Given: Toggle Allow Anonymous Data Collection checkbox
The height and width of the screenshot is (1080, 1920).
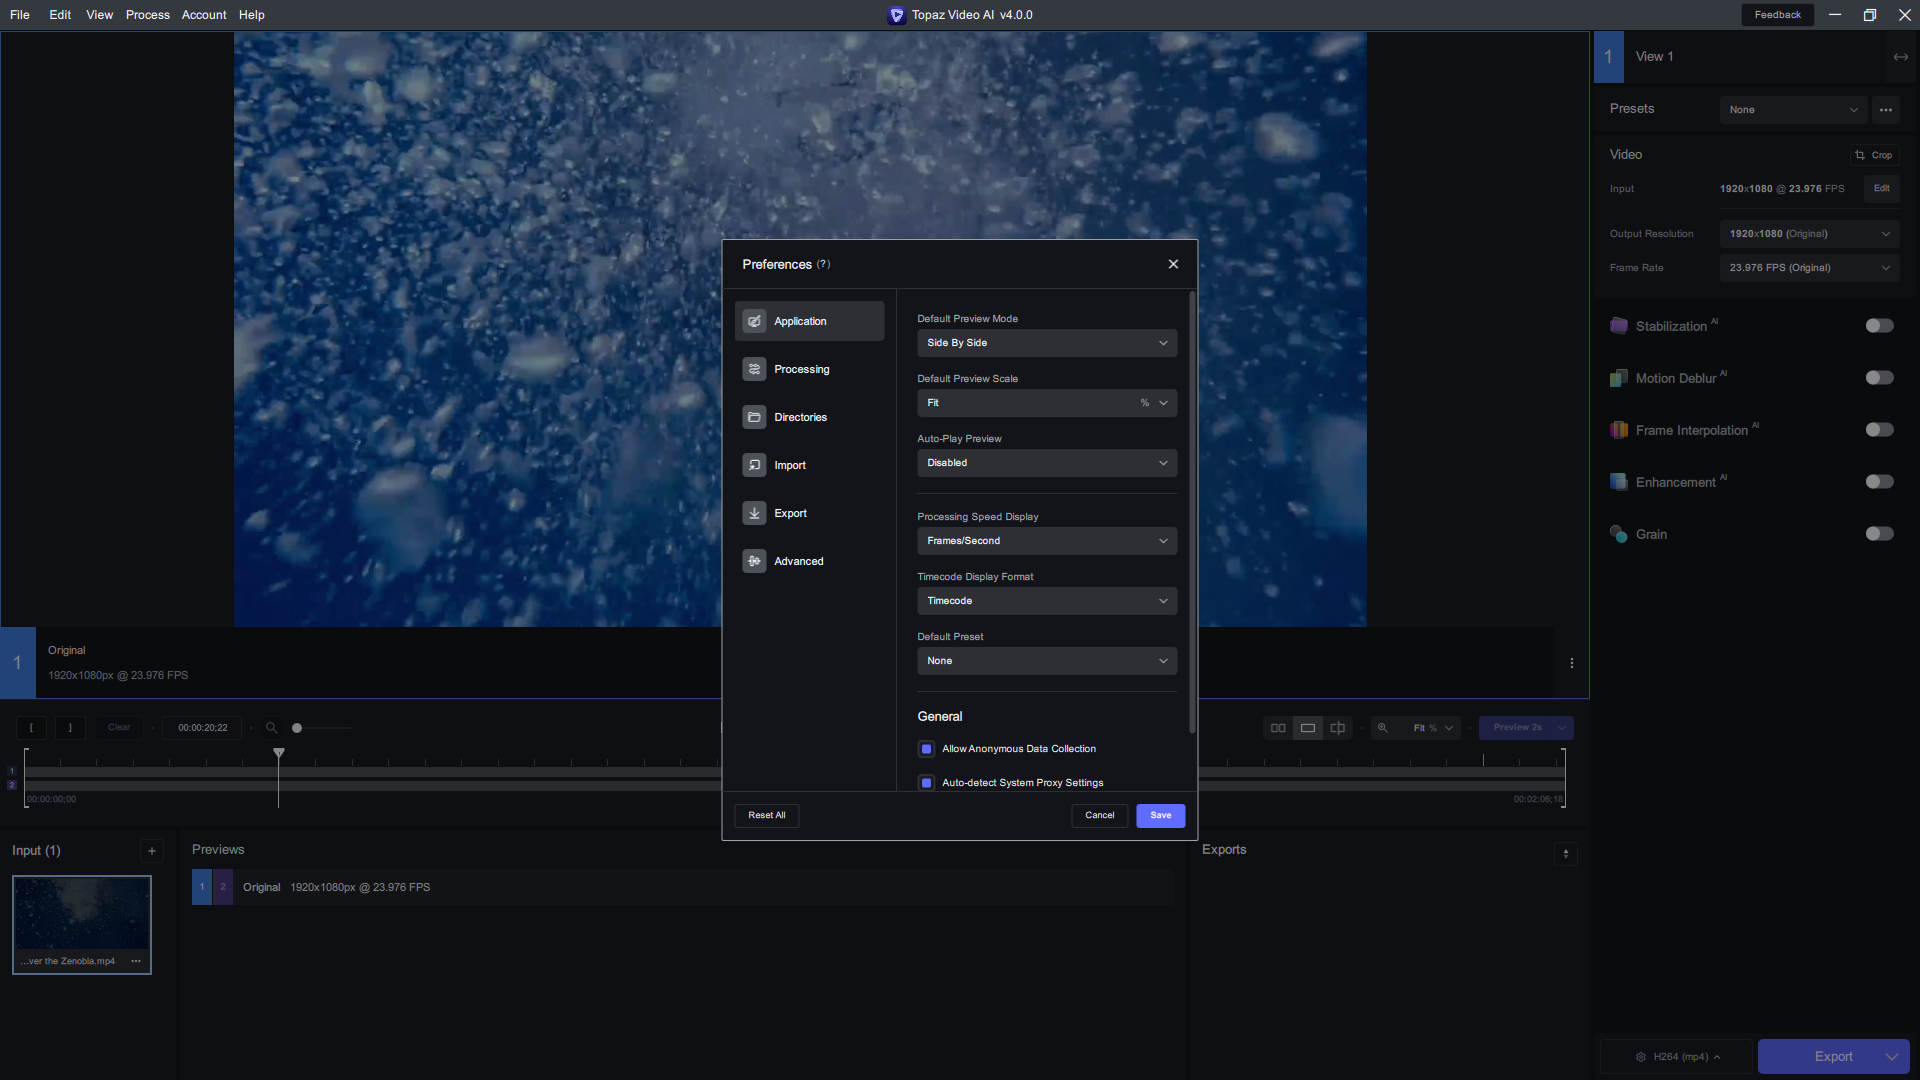Looking at the screenshot, I should (x=926, y=749).
